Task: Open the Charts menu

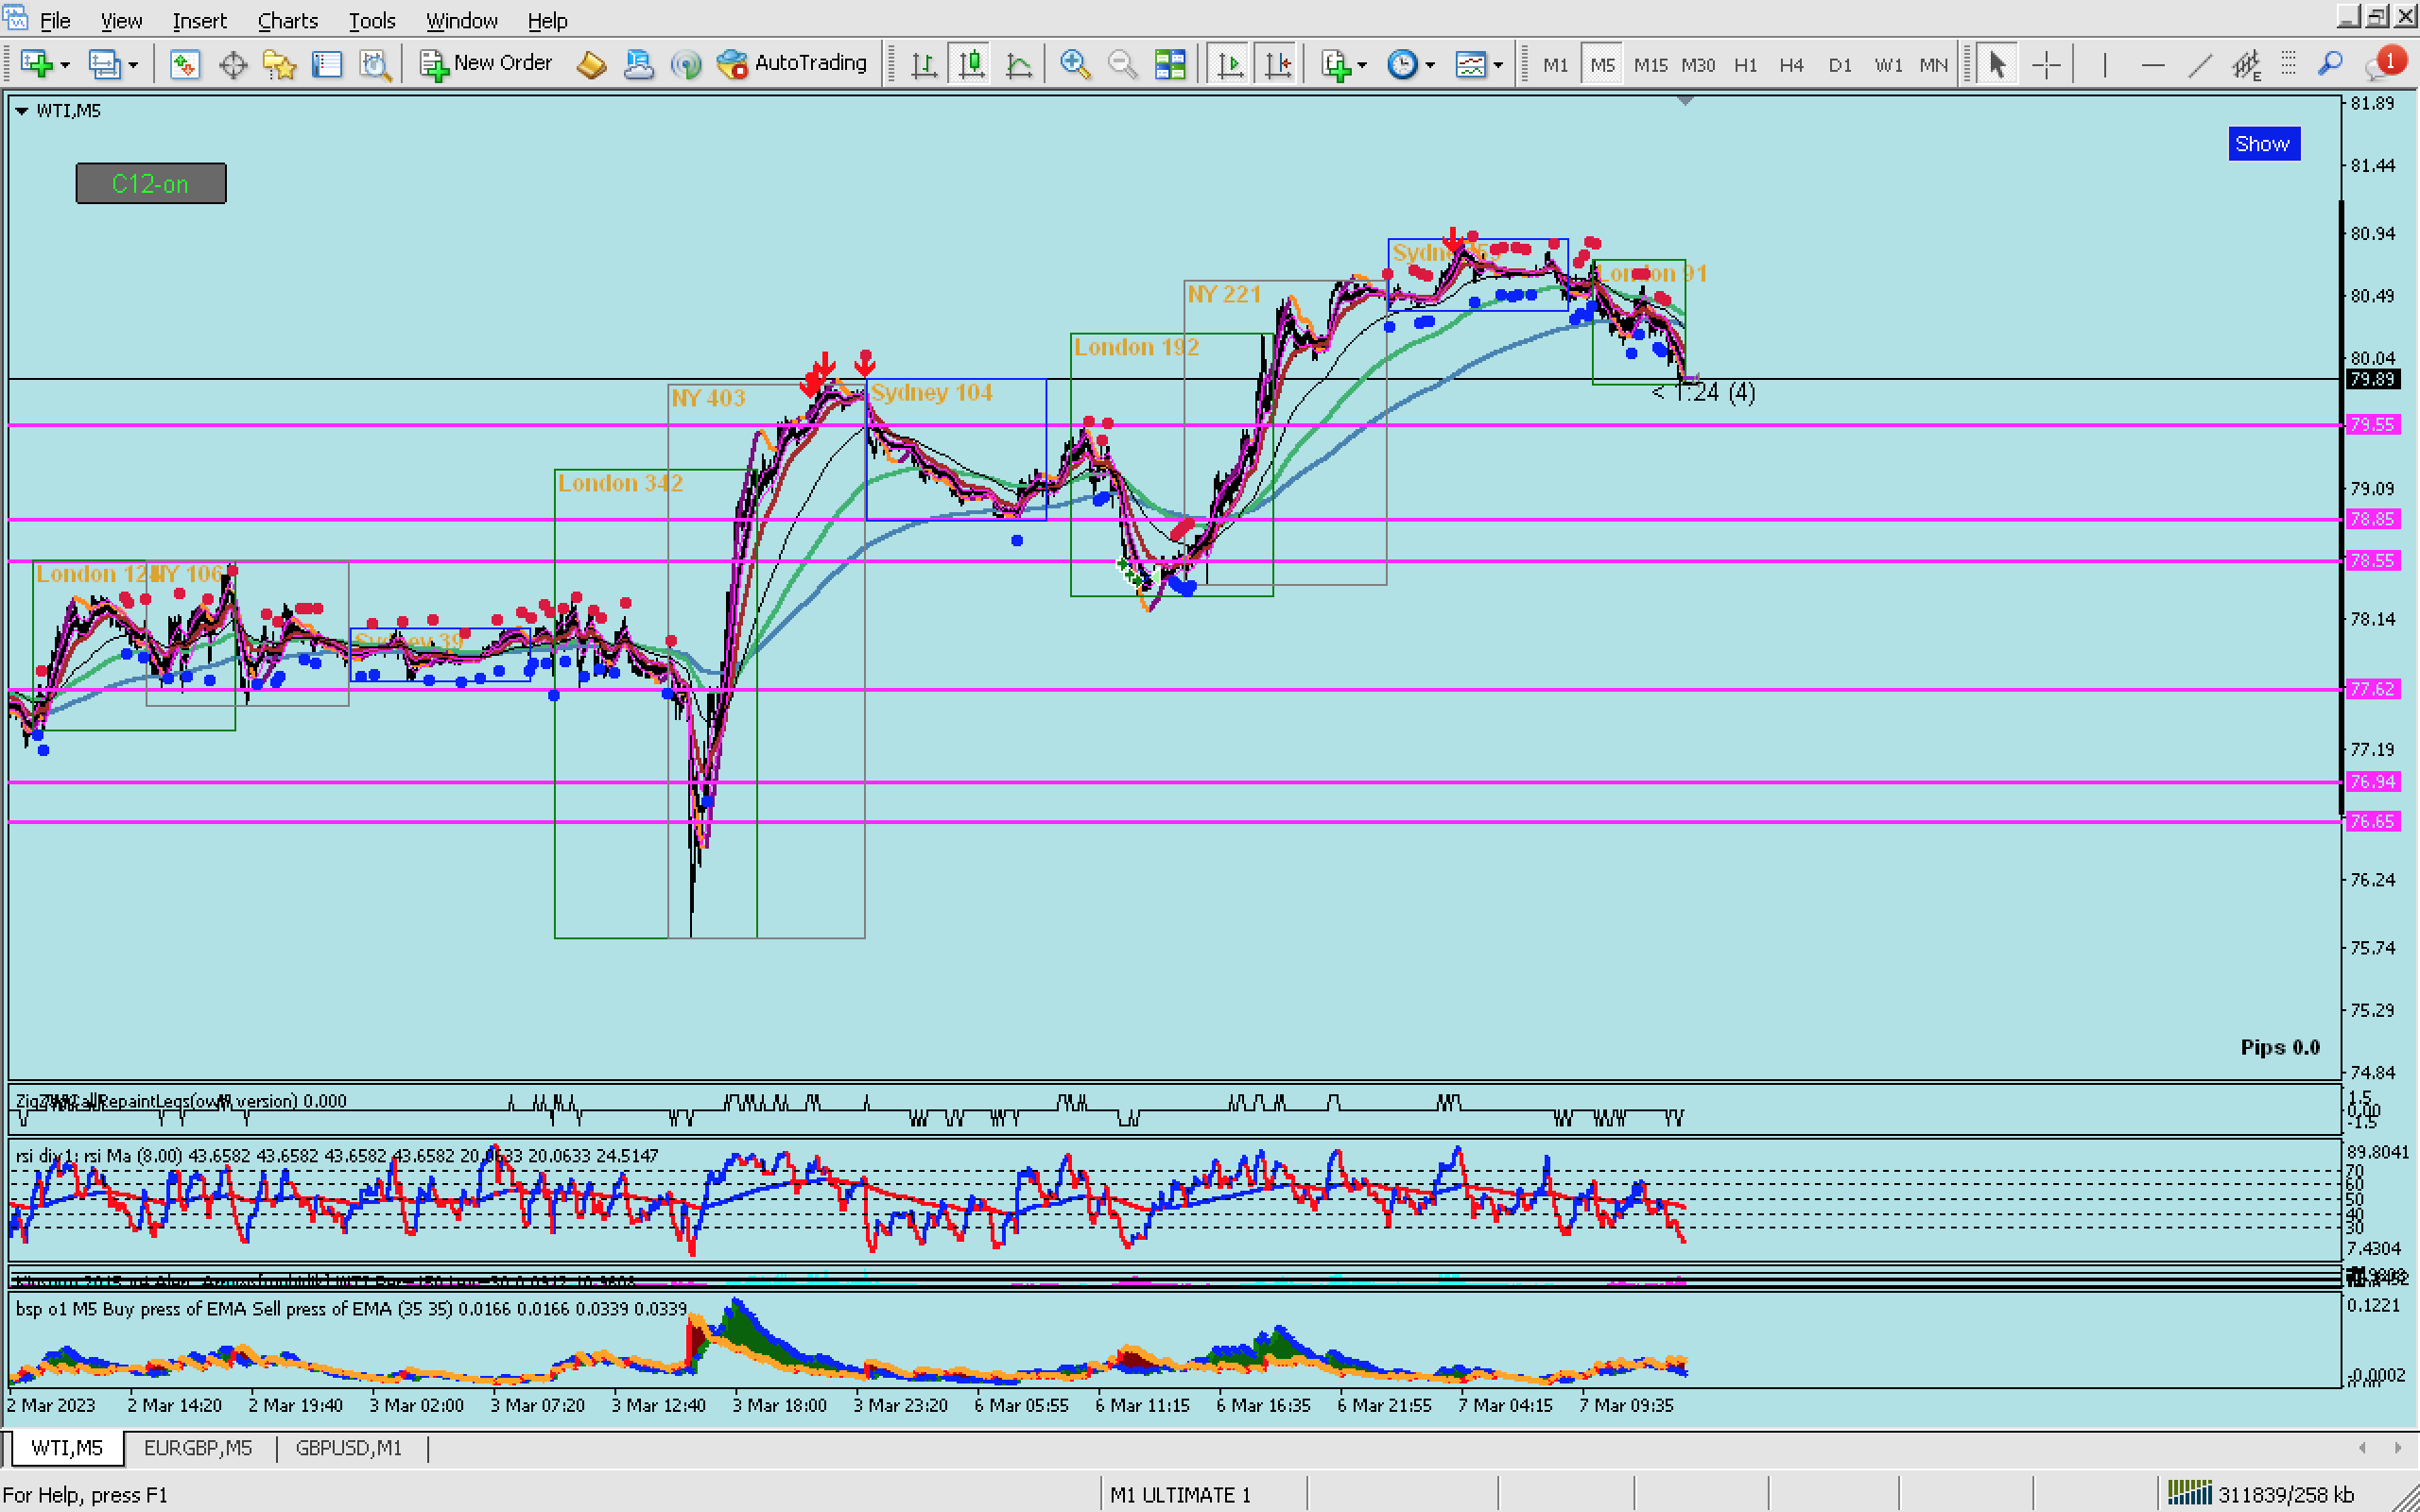Action: (x=287, y=20)
